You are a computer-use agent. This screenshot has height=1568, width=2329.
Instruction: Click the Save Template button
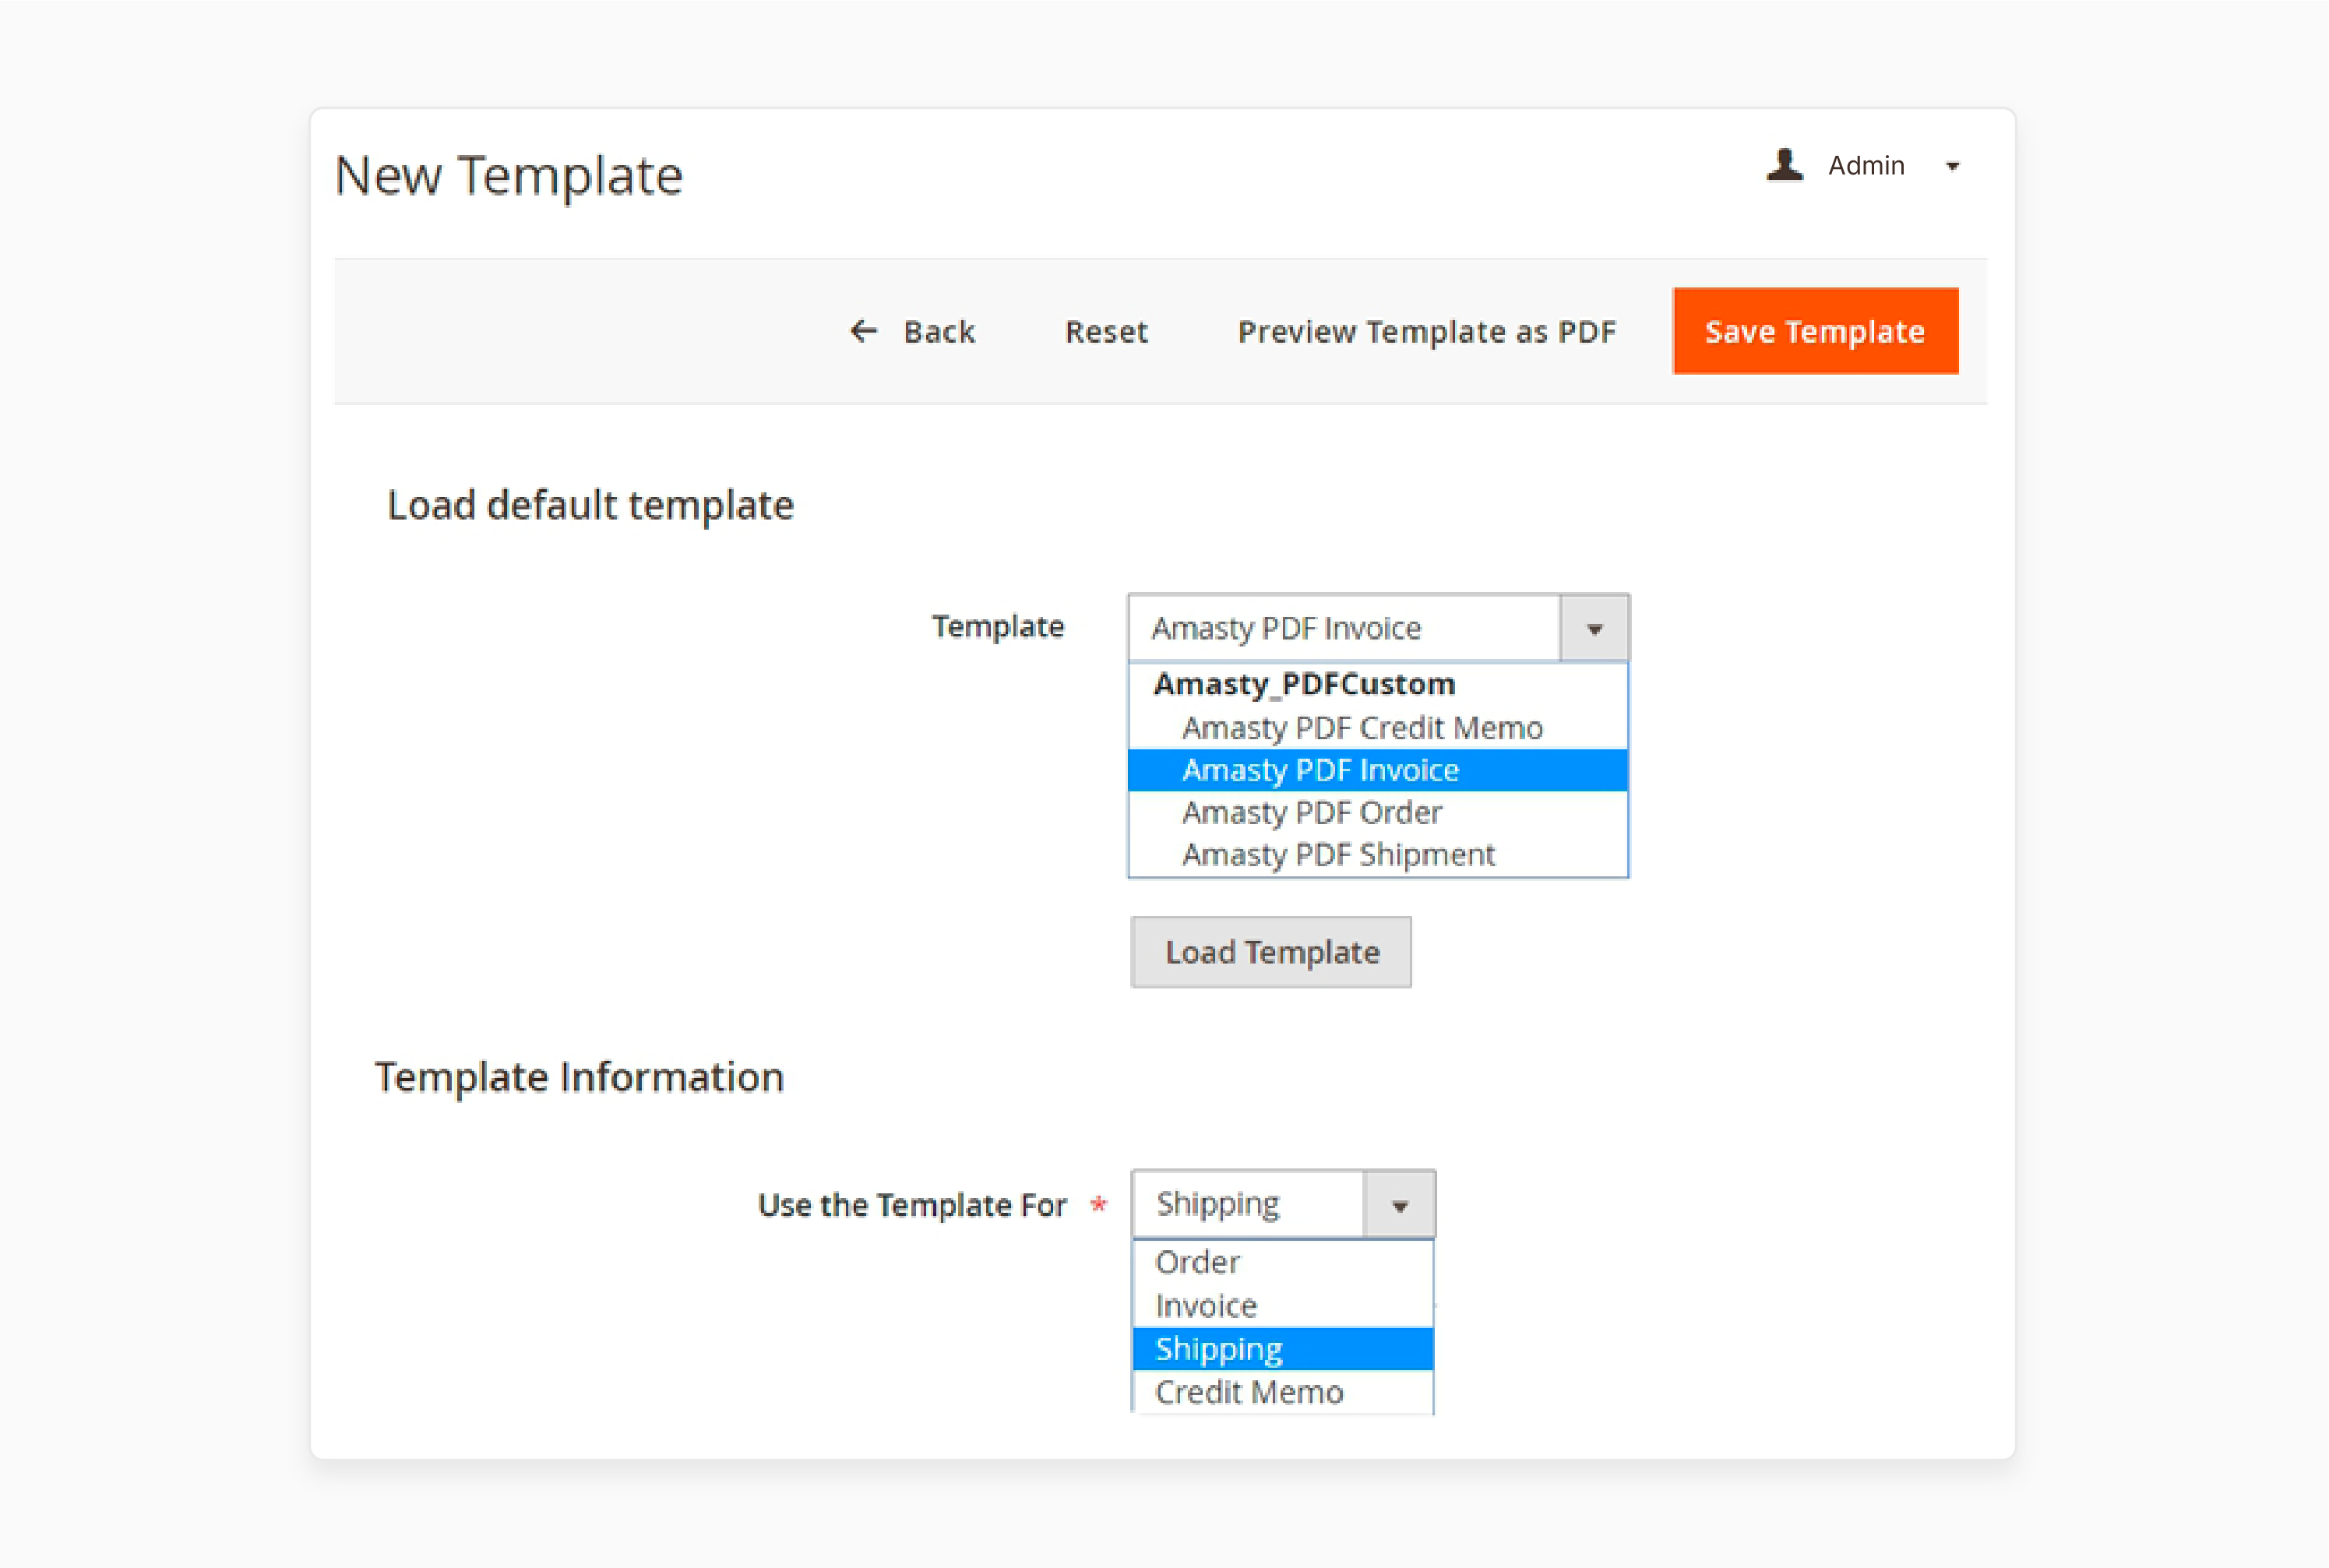pyautogui.click(x=1816, y=331)
